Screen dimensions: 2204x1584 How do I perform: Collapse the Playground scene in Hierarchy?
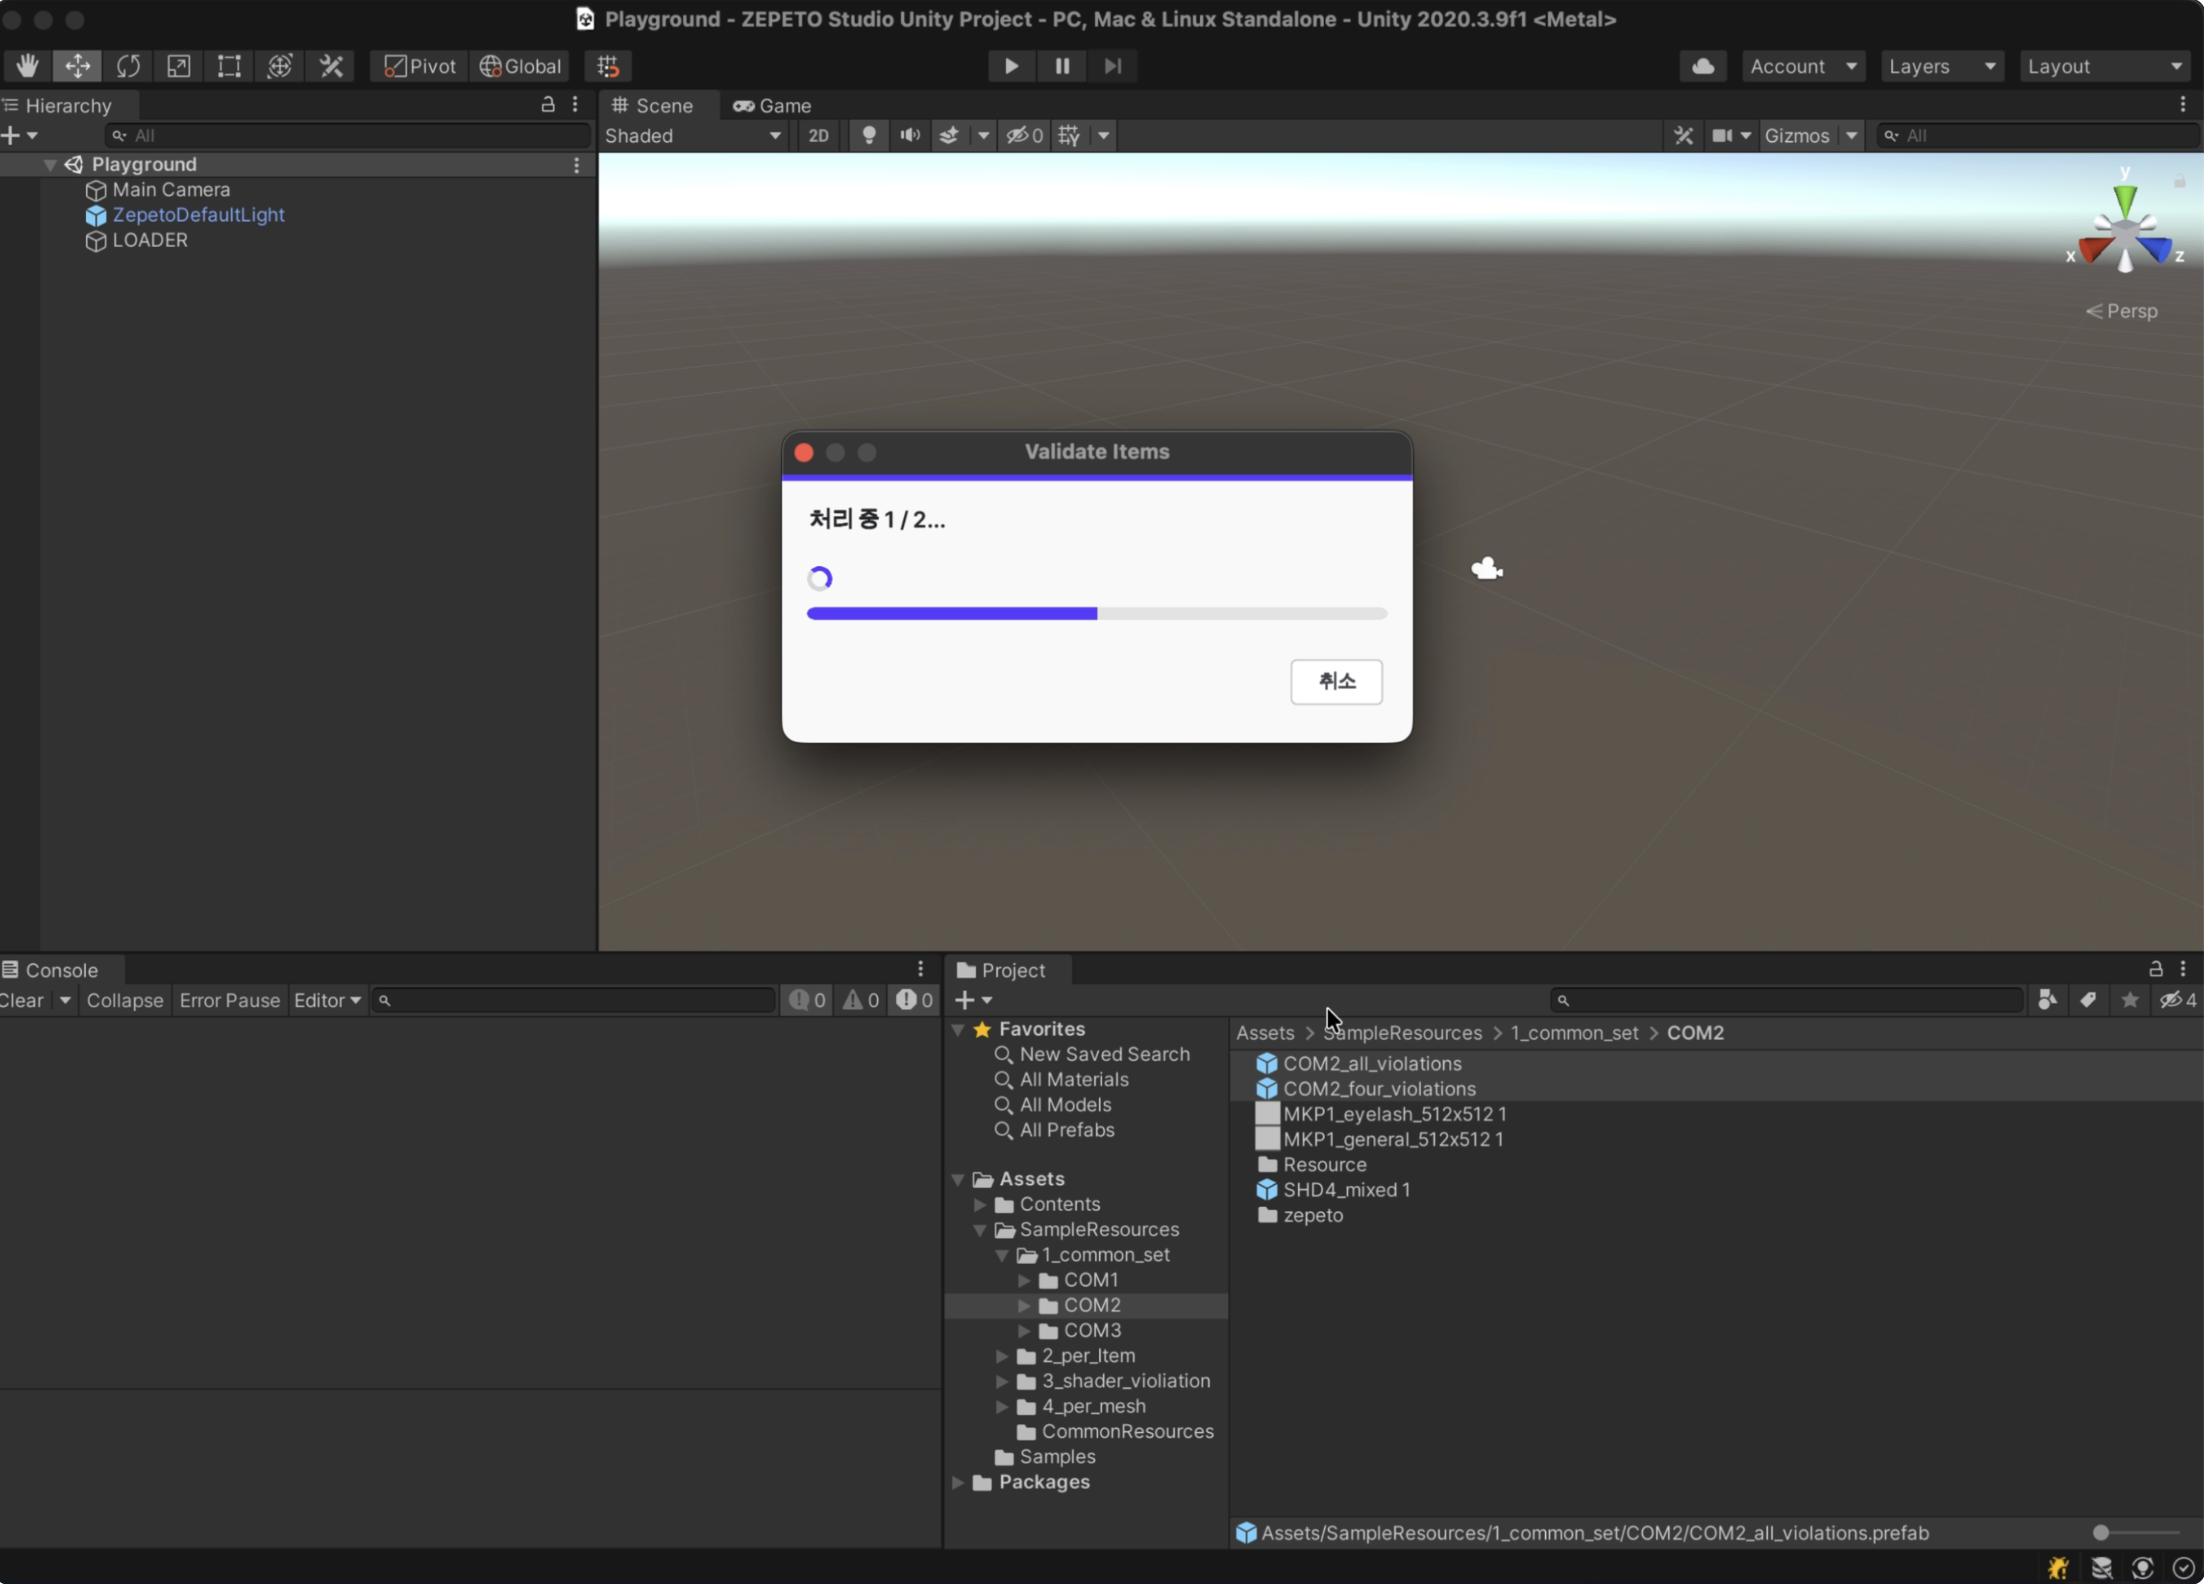(x=49, y=164)
